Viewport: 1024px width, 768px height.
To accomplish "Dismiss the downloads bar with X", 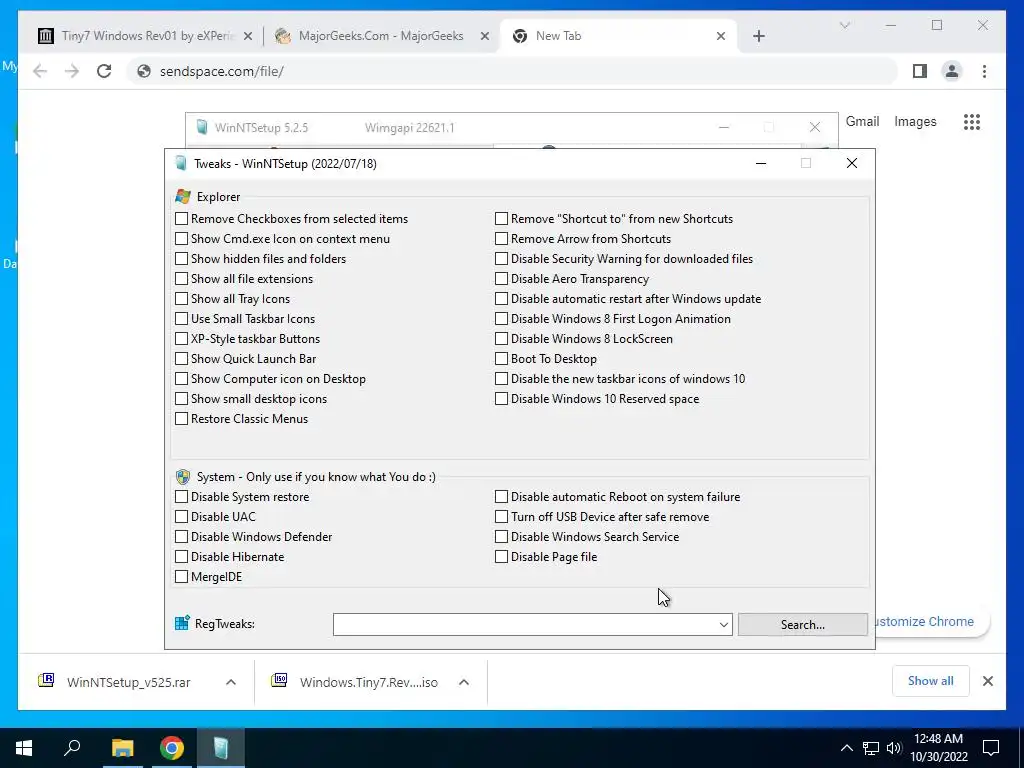I will tap(987, 681).
